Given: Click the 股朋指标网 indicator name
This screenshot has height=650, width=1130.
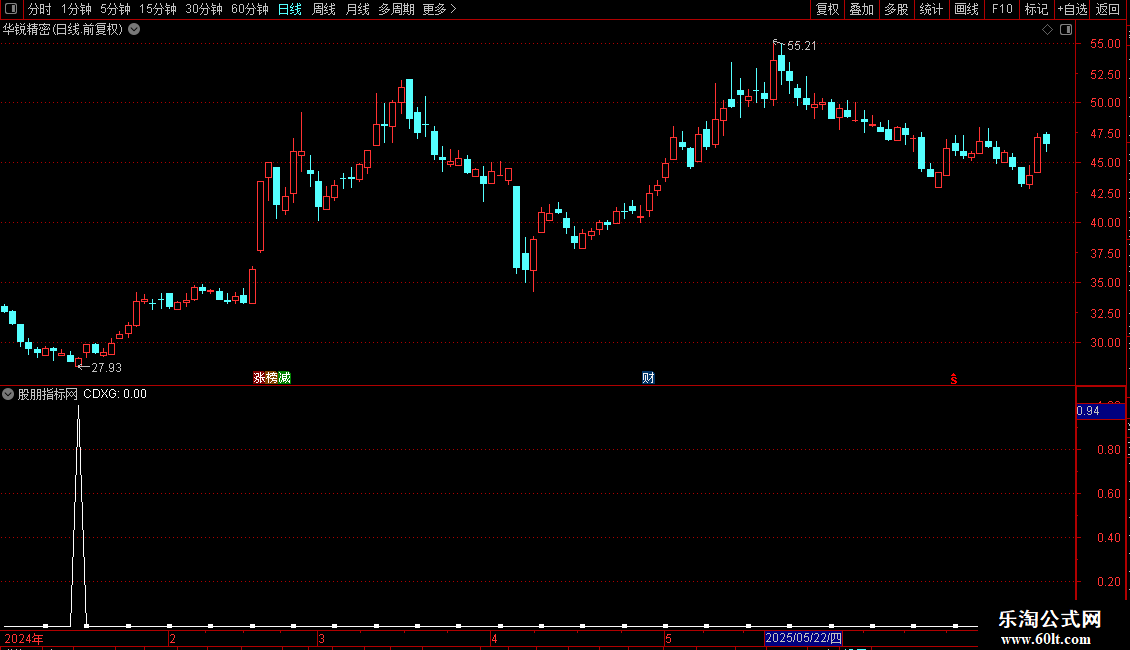Looking at the screenshot, I should point(48,394).
